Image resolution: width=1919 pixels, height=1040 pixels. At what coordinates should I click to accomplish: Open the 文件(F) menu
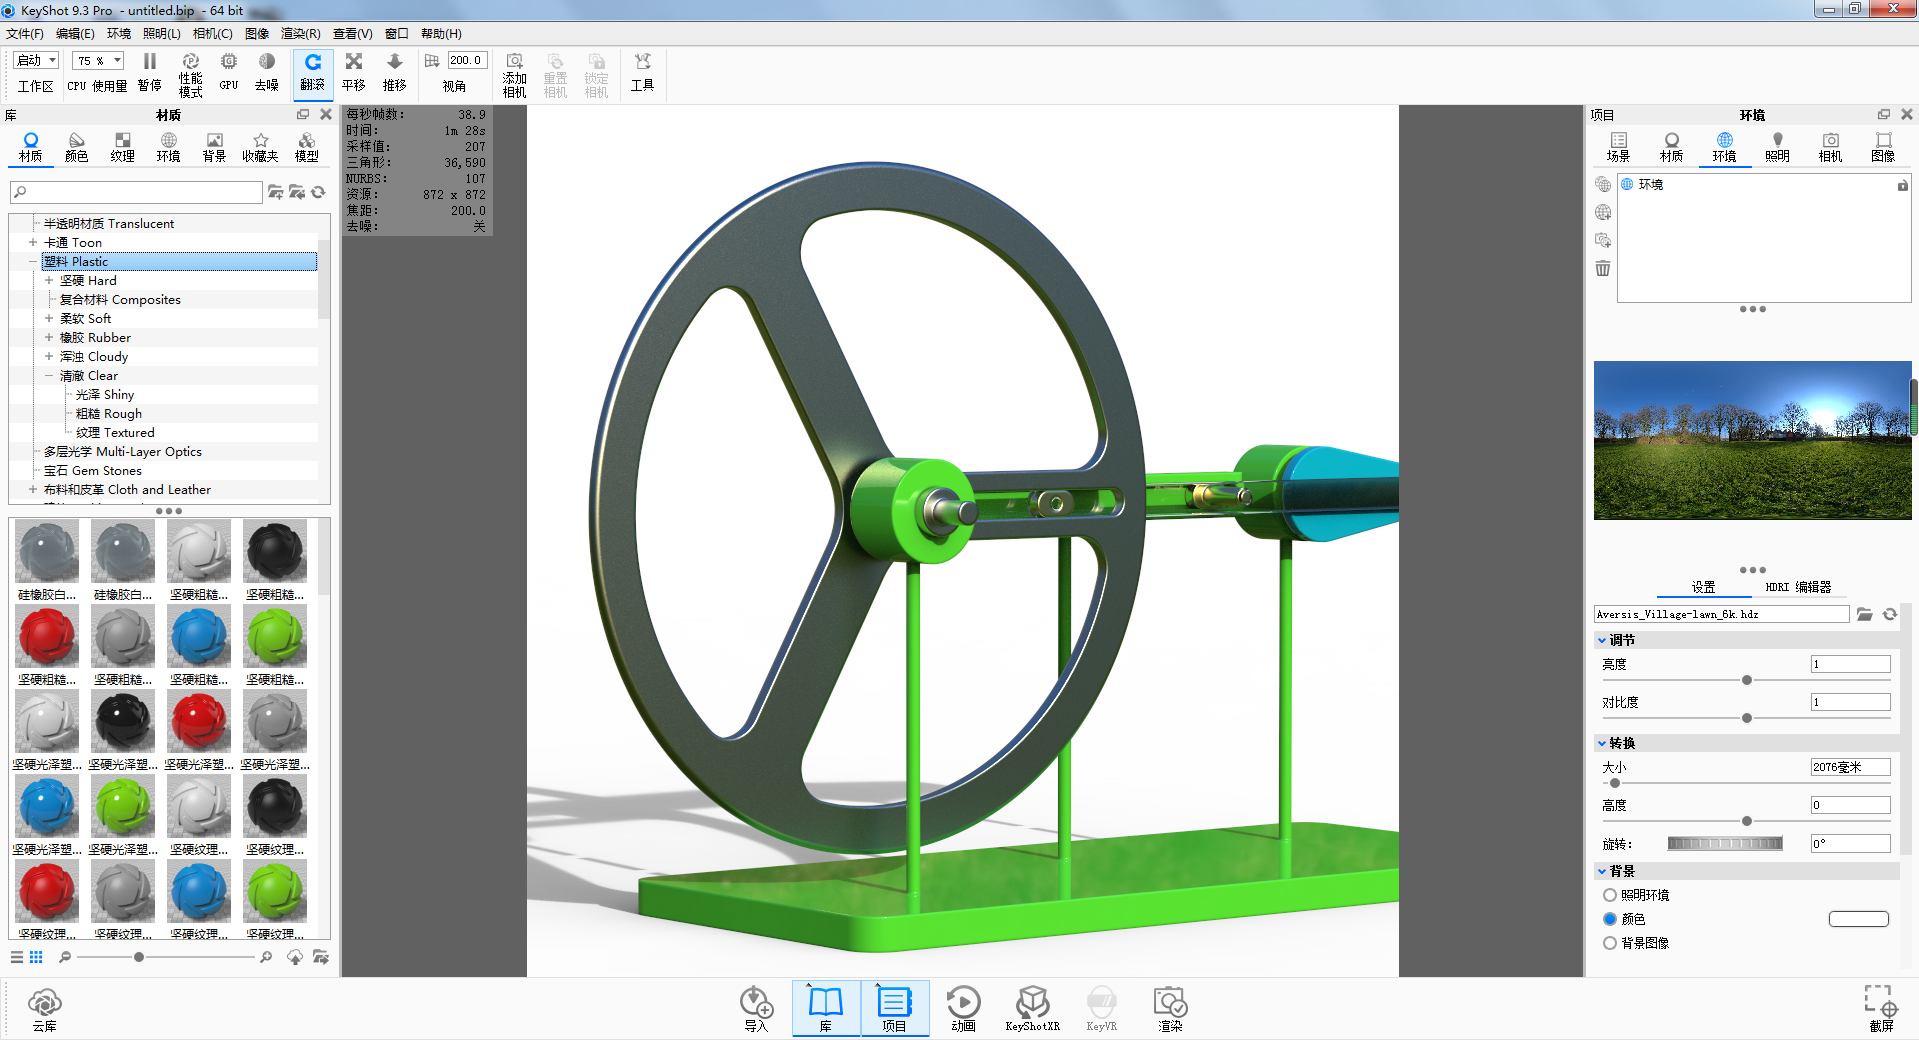tap(25, 33)
